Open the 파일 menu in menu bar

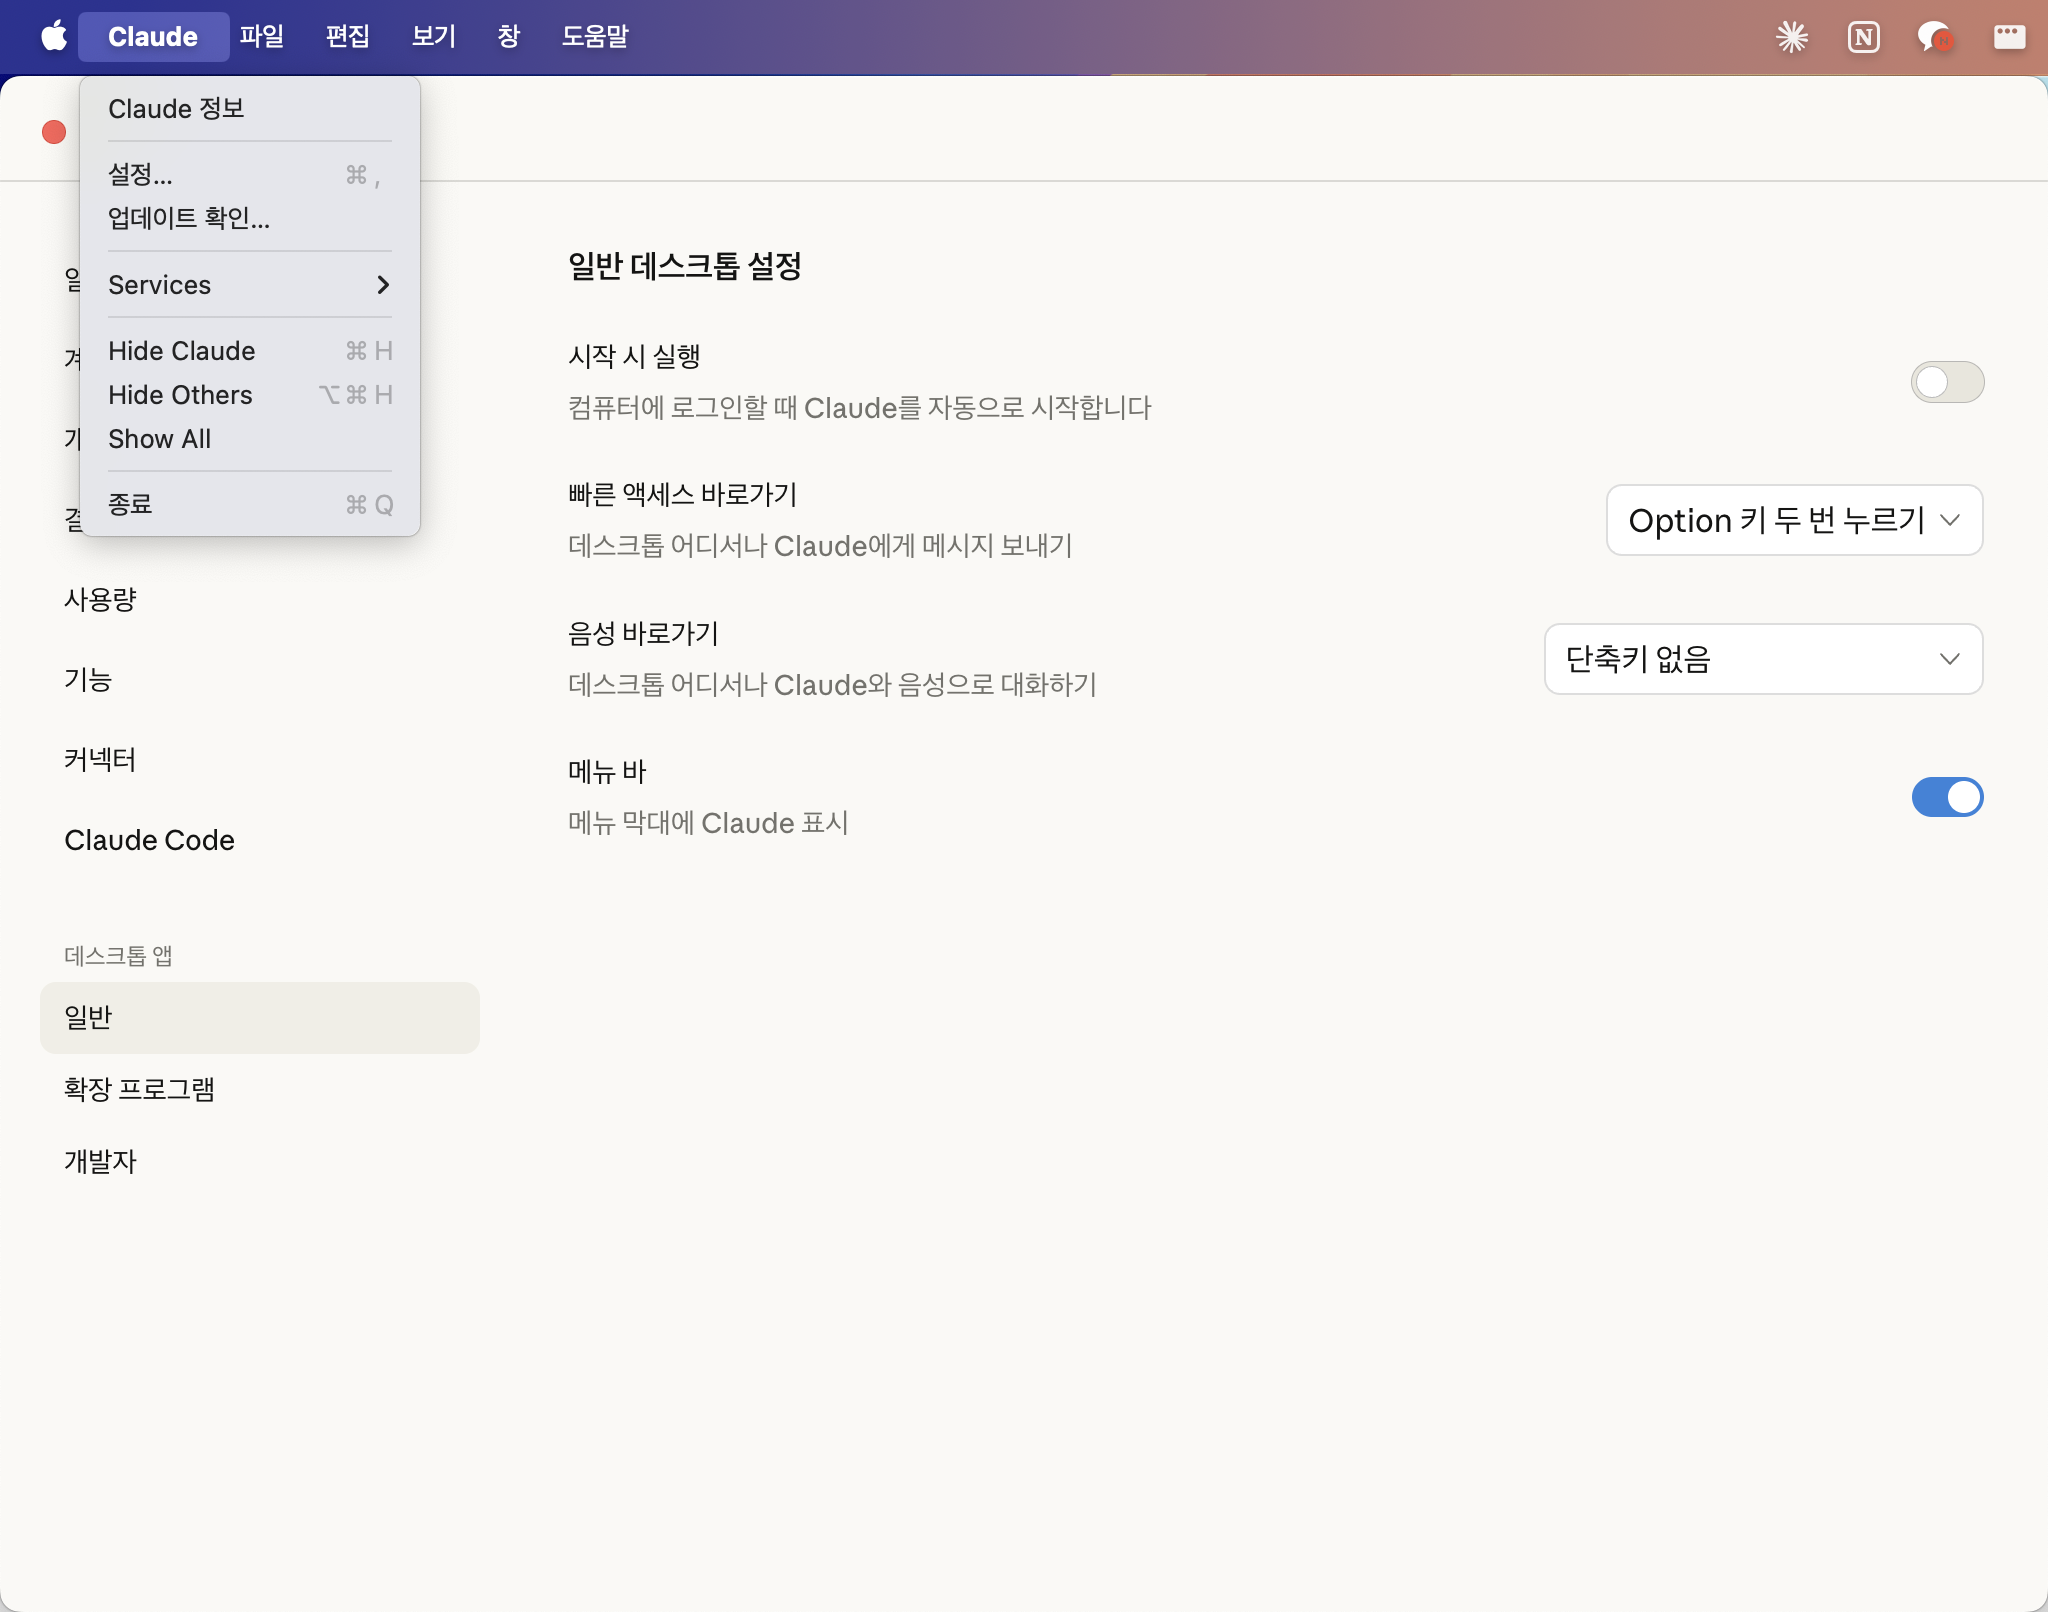262,37
